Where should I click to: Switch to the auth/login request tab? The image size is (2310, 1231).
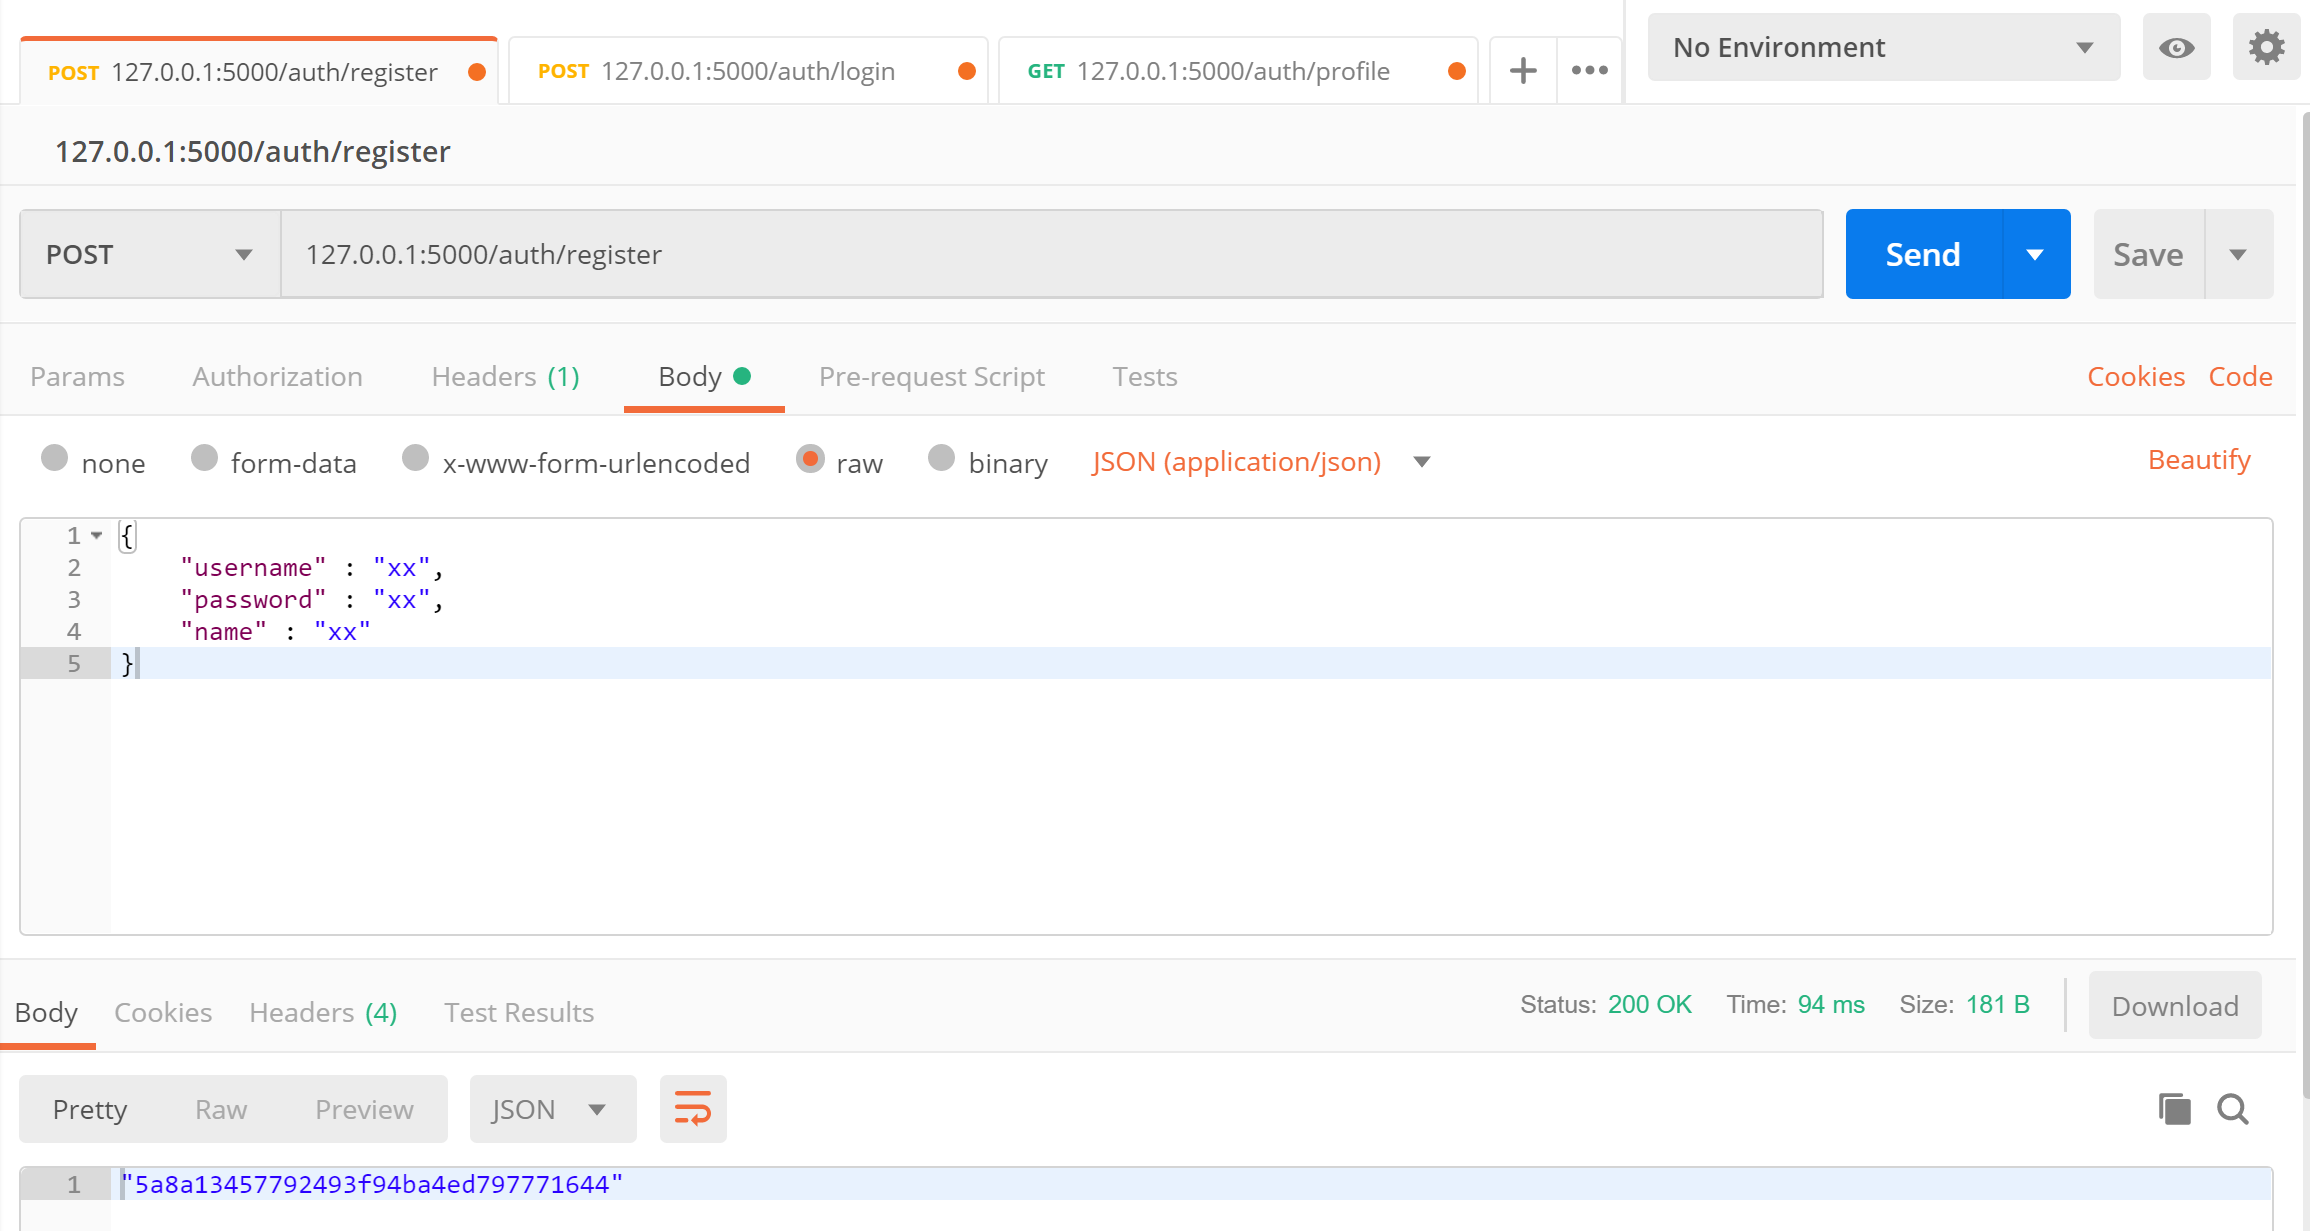click(747, 71)
